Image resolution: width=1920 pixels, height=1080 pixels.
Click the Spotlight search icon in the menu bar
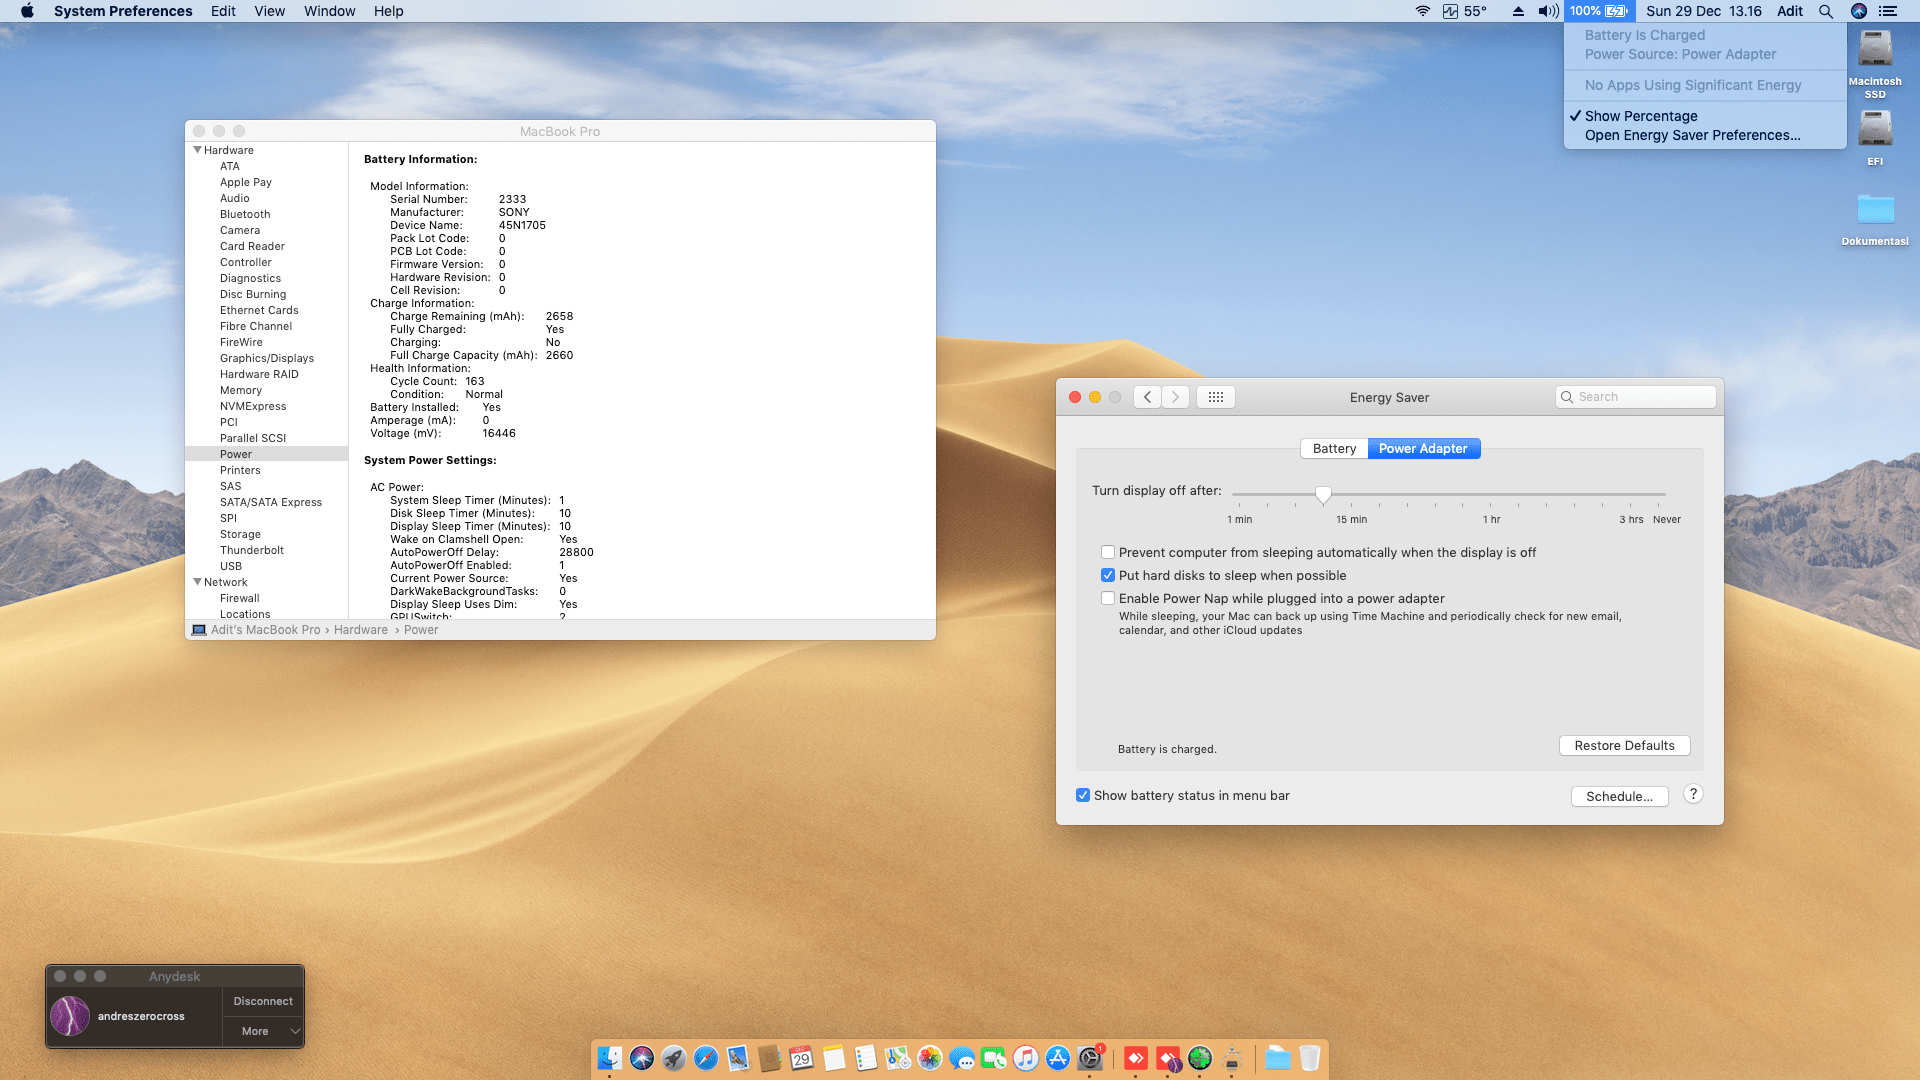click(x=1826, y=11)
